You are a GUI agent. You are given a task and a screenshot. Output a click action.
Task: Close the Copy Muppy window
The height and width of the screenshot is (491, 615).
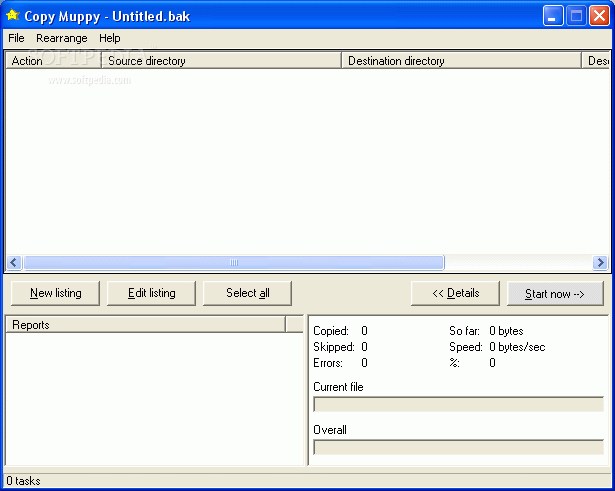(x=599, y=16)
